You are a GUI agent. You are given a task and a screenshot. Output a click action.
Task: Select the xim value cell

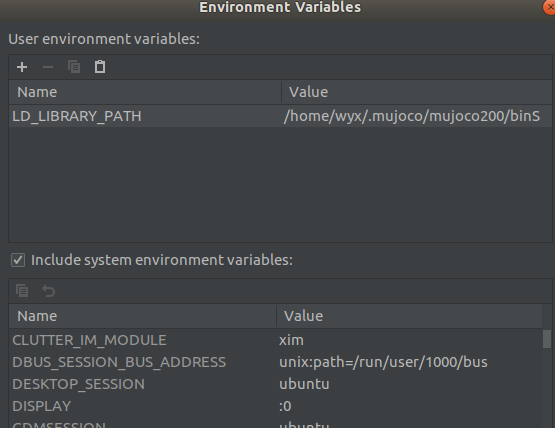tap(291, 340)
